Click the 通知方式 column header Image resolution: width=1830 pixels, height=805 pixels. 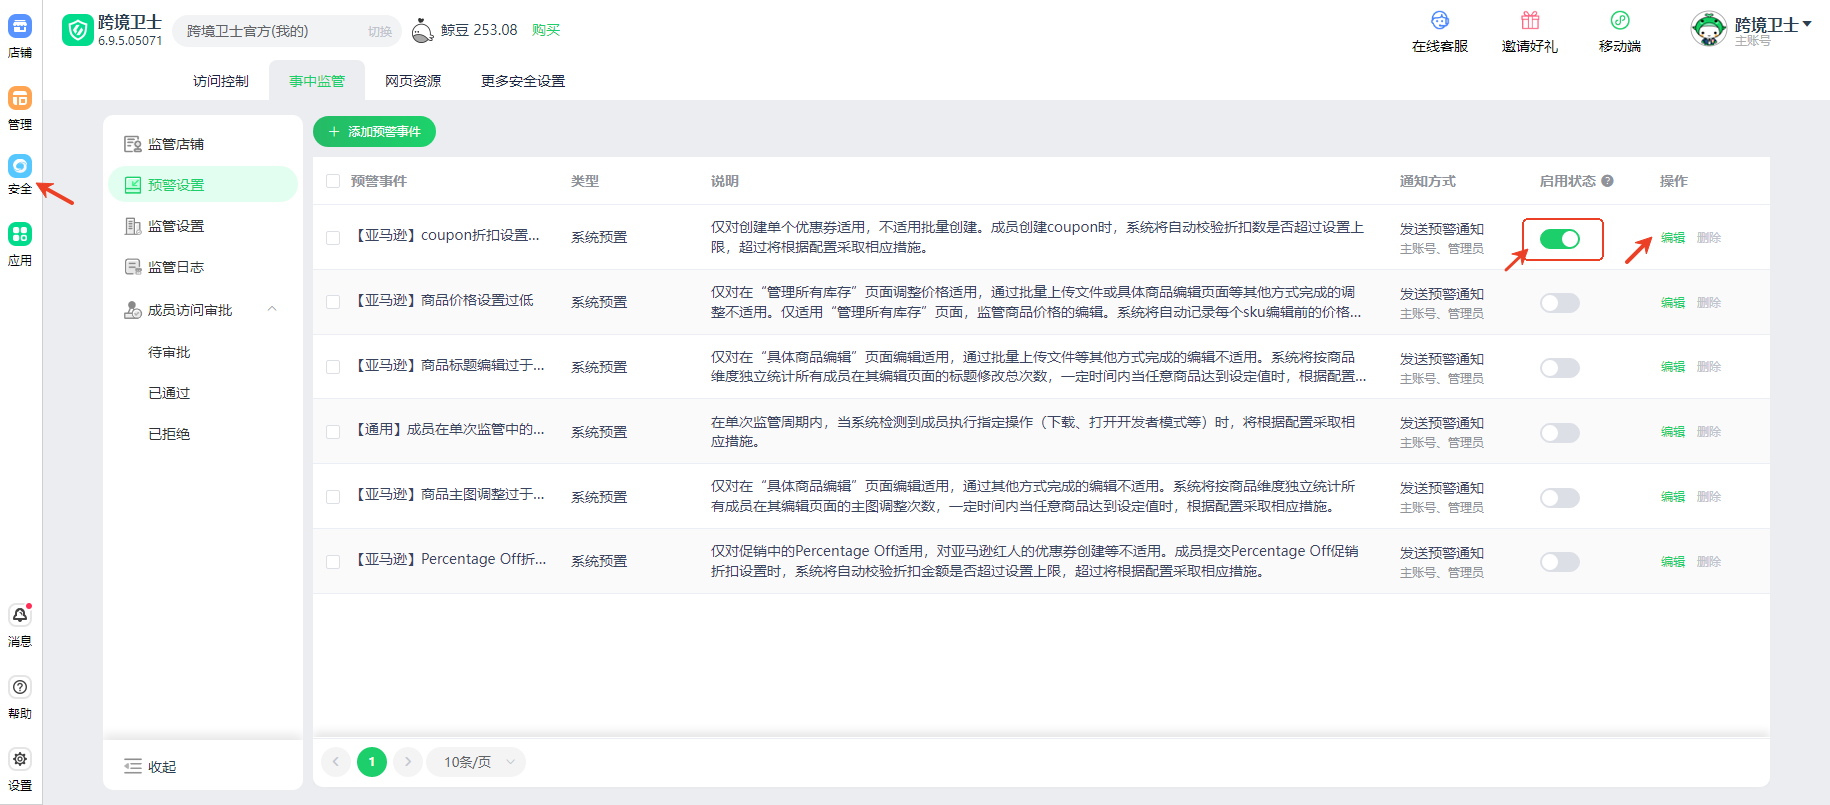pos(1428,181)
